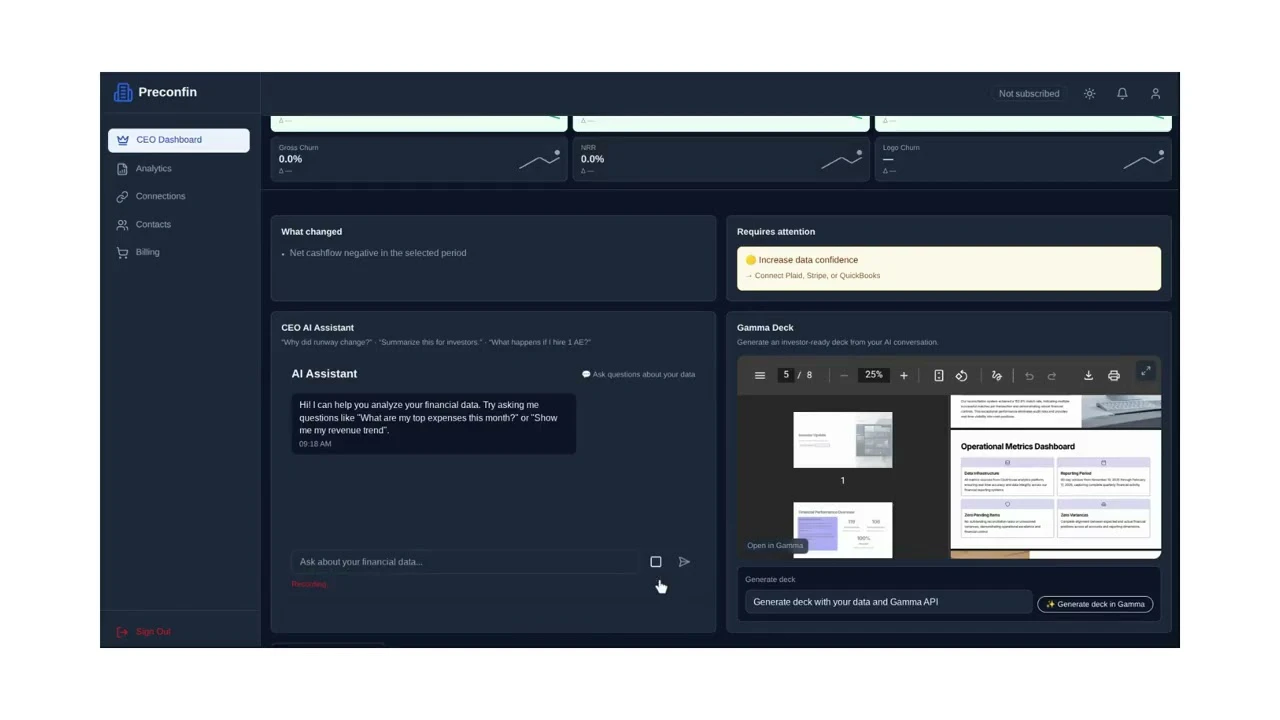Expand the deck viewer to fullscreen

pyautogui.click(x=1146, y=371)
